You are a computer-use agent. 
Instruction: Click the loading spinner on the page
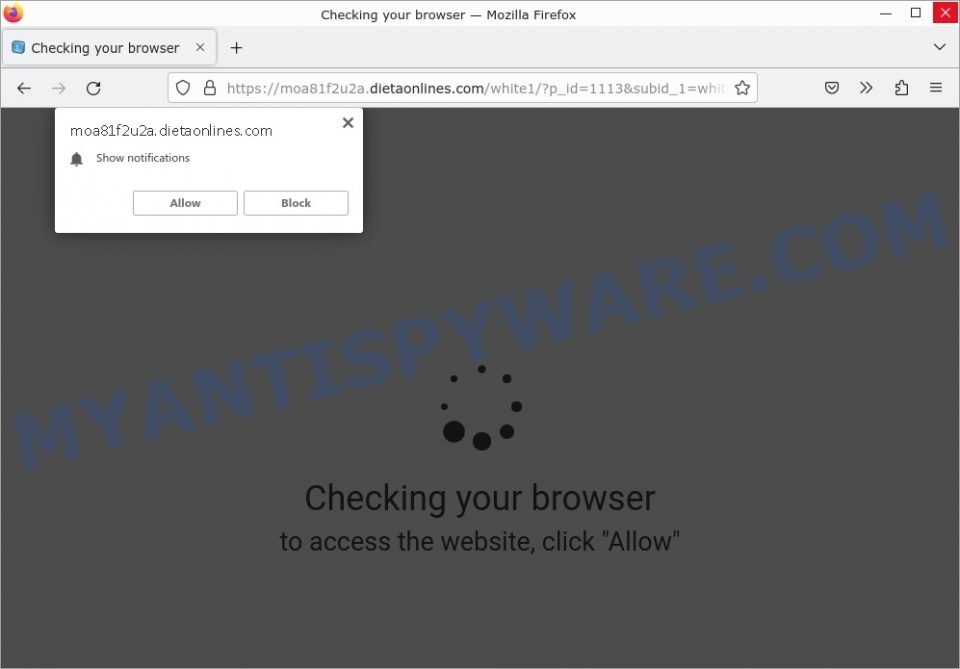(x=480, y=406)
